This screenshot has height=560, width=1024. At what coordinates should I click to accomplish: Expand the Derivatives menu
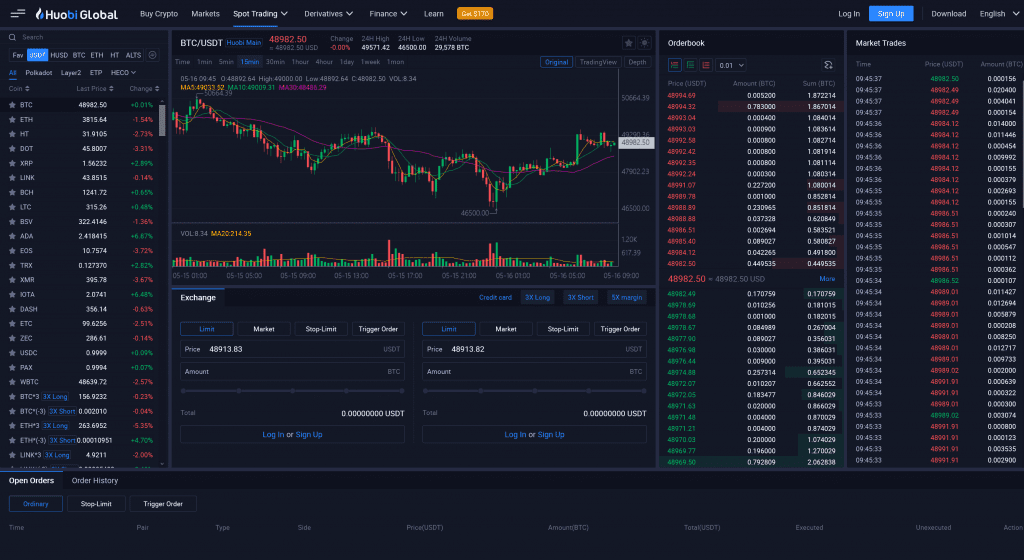[x=328, y=14]
